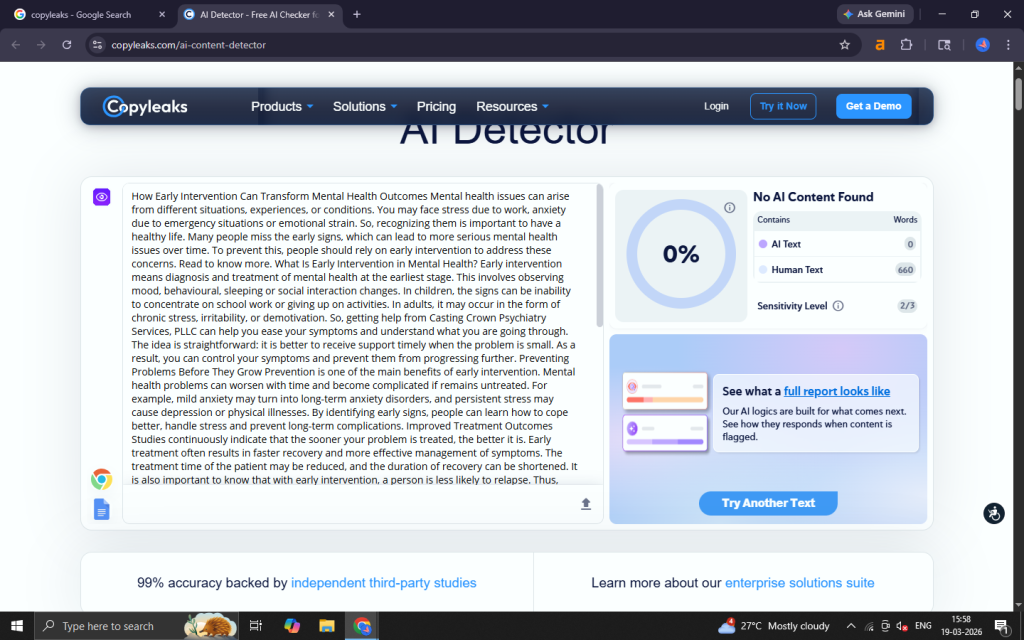Click the info icon next to Sensitivity Level
This screenshot has height=640, width=1024.
tap(838, 306)
